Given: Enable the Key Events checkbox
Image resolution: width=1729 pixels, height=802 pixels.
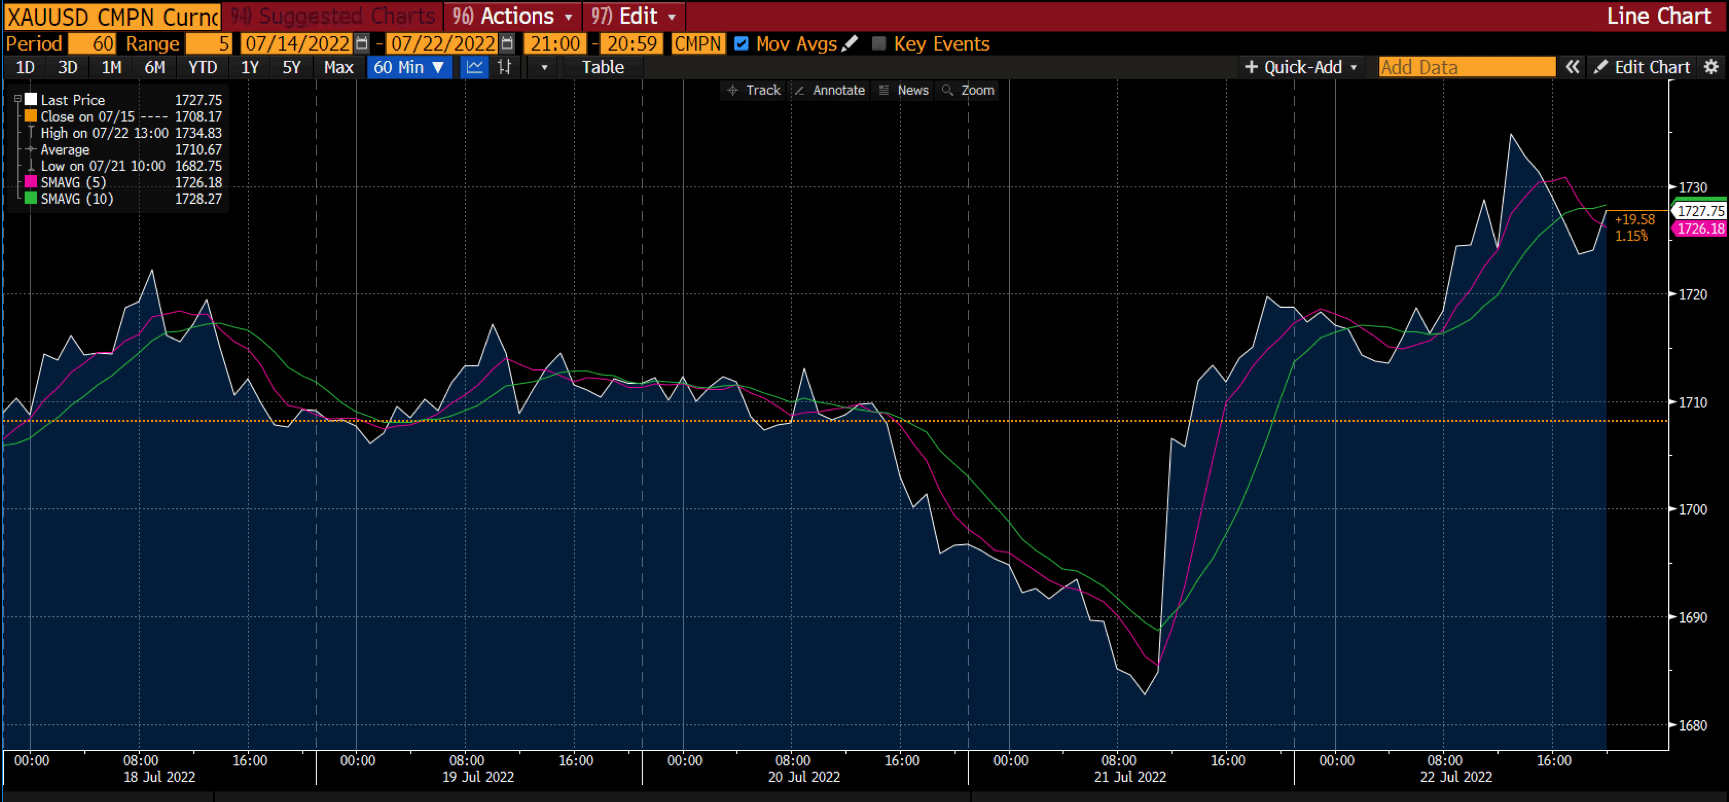Looking at the screenshot, I should (x=879, y=44).
